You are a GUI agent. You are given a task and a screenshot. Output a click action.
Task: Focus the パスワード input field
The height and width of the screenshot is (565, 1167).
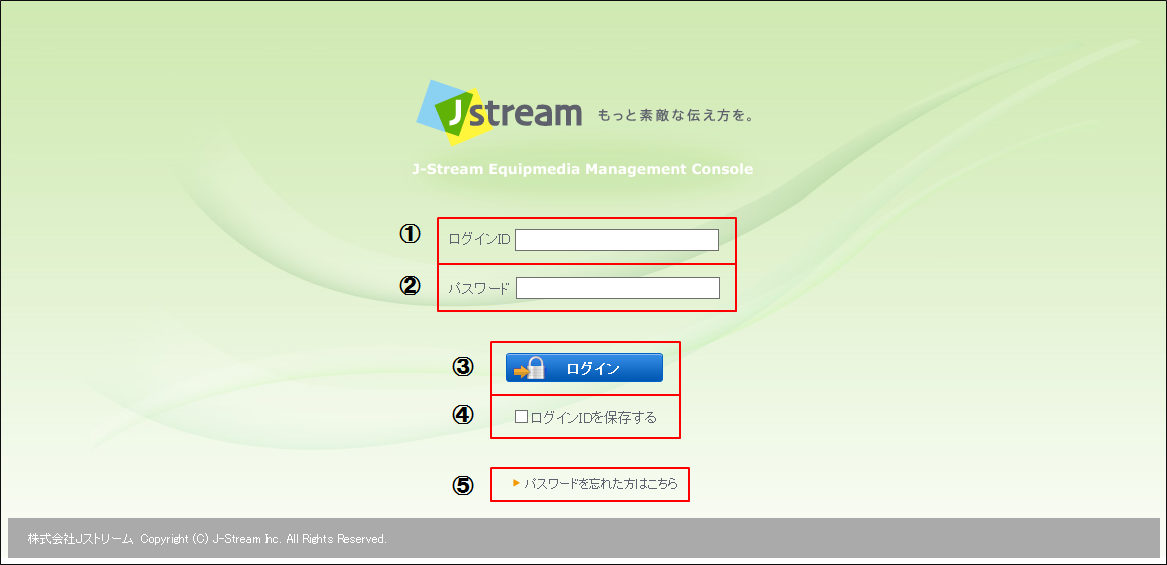[x=617, y=288]
